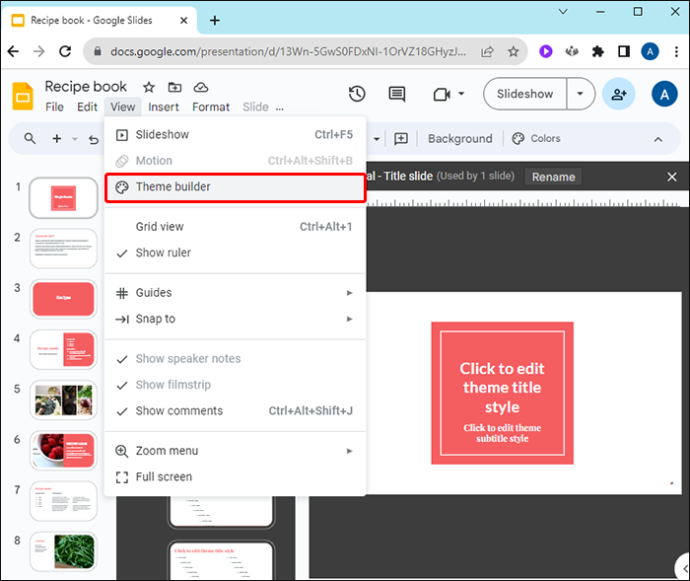690x581 pixels.
Task: Open the new slide layout dropdown arrow
Action: (75, 139)
